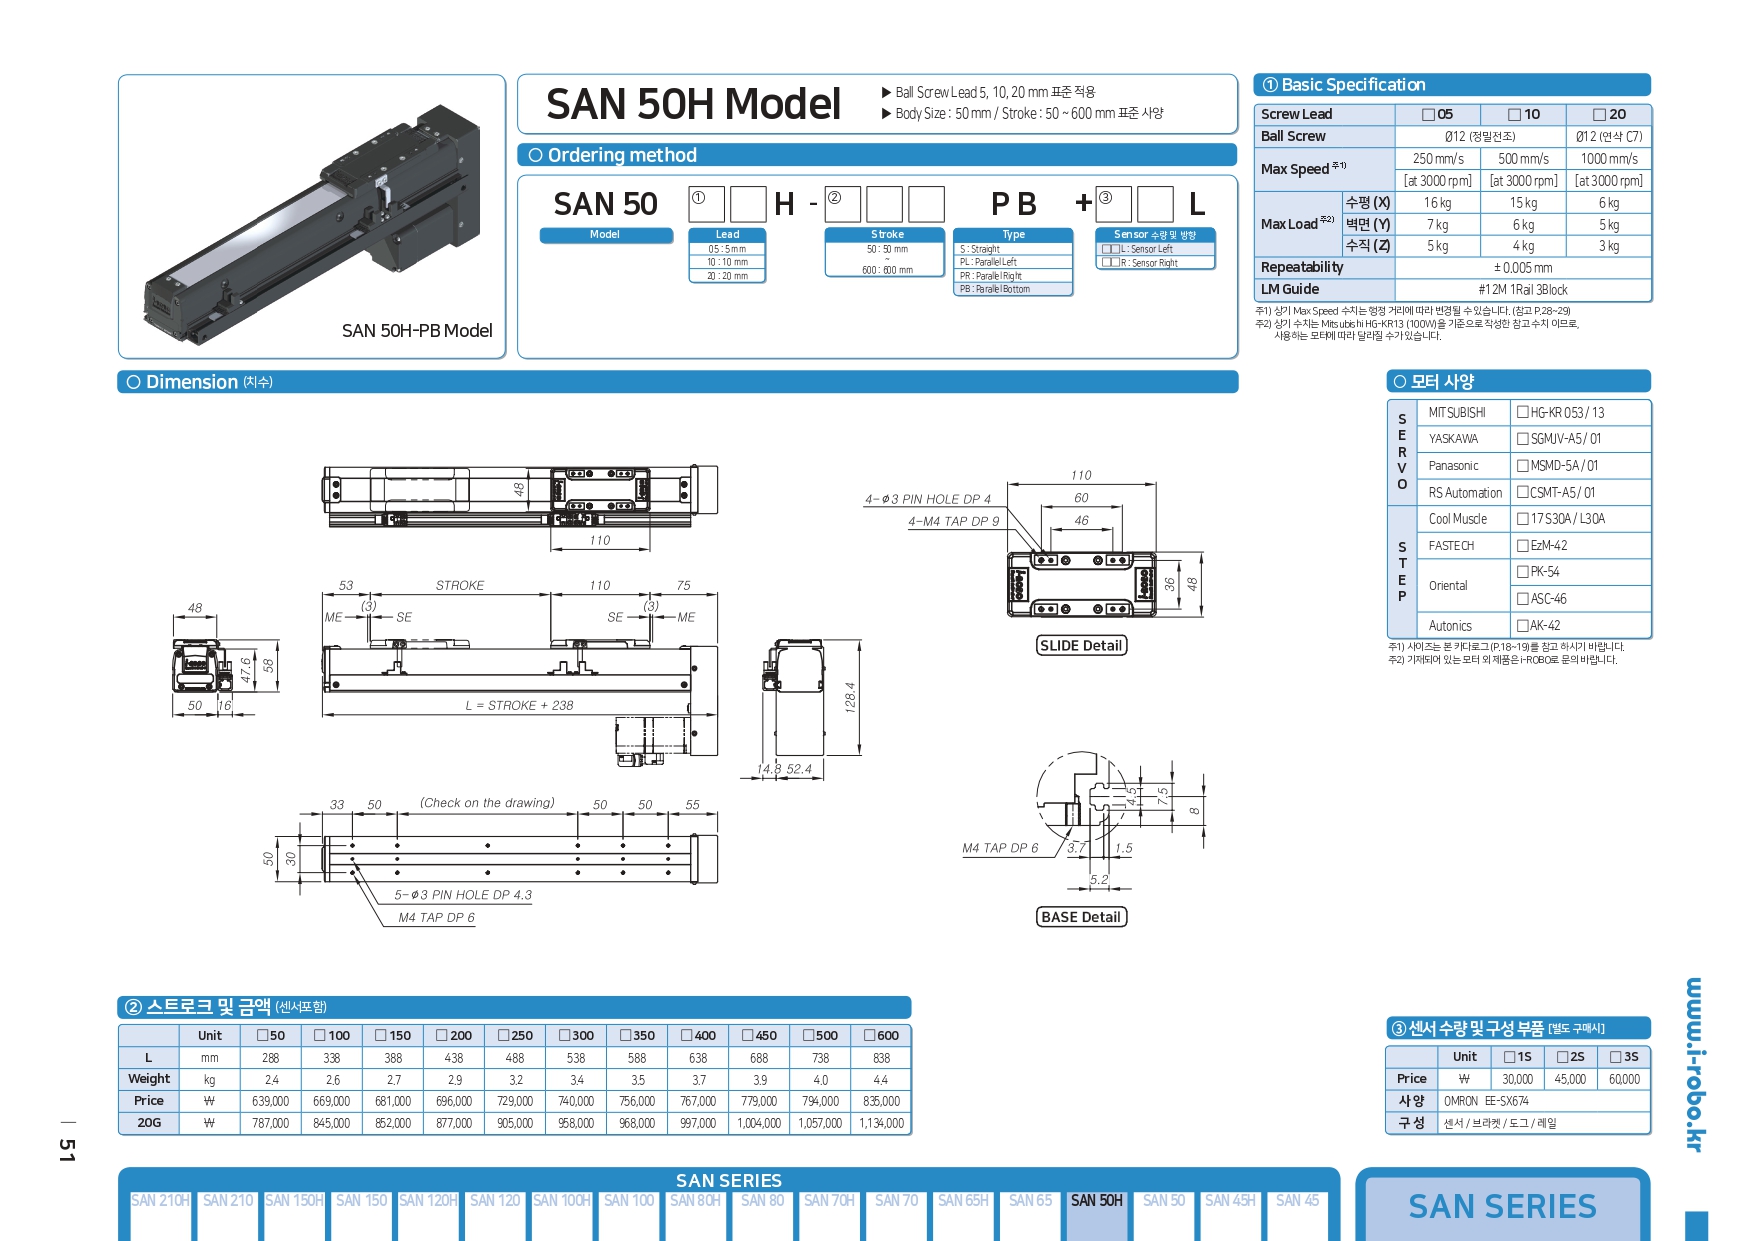Image resolution: width=1754 pixels, height=1241 pixels.
Task: Click the SAN 50H-PB Model product image
Action: coord(312,217)
